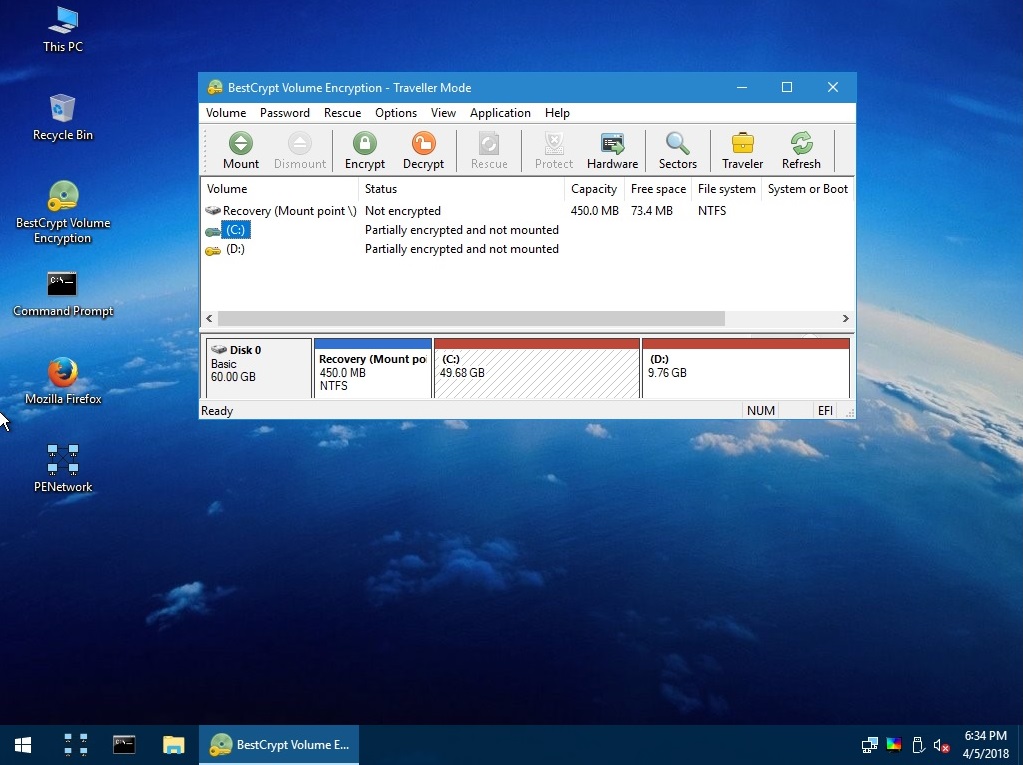This screenshot has width=1023, height=765.
Task: Open the PENetwork taskbar icon
Action: [76, 745]
